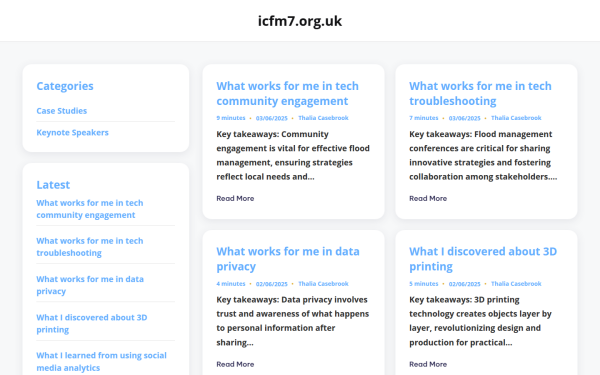The image size is (600, 375).
Task: Open the tech troubleshooting article card title
Action: [x=480, y=93]
